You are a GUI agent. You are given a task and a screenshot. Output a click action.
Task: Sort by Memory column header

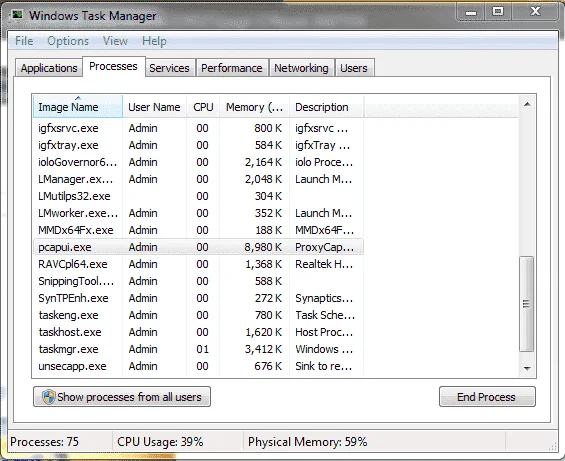(x=254, y=107)
